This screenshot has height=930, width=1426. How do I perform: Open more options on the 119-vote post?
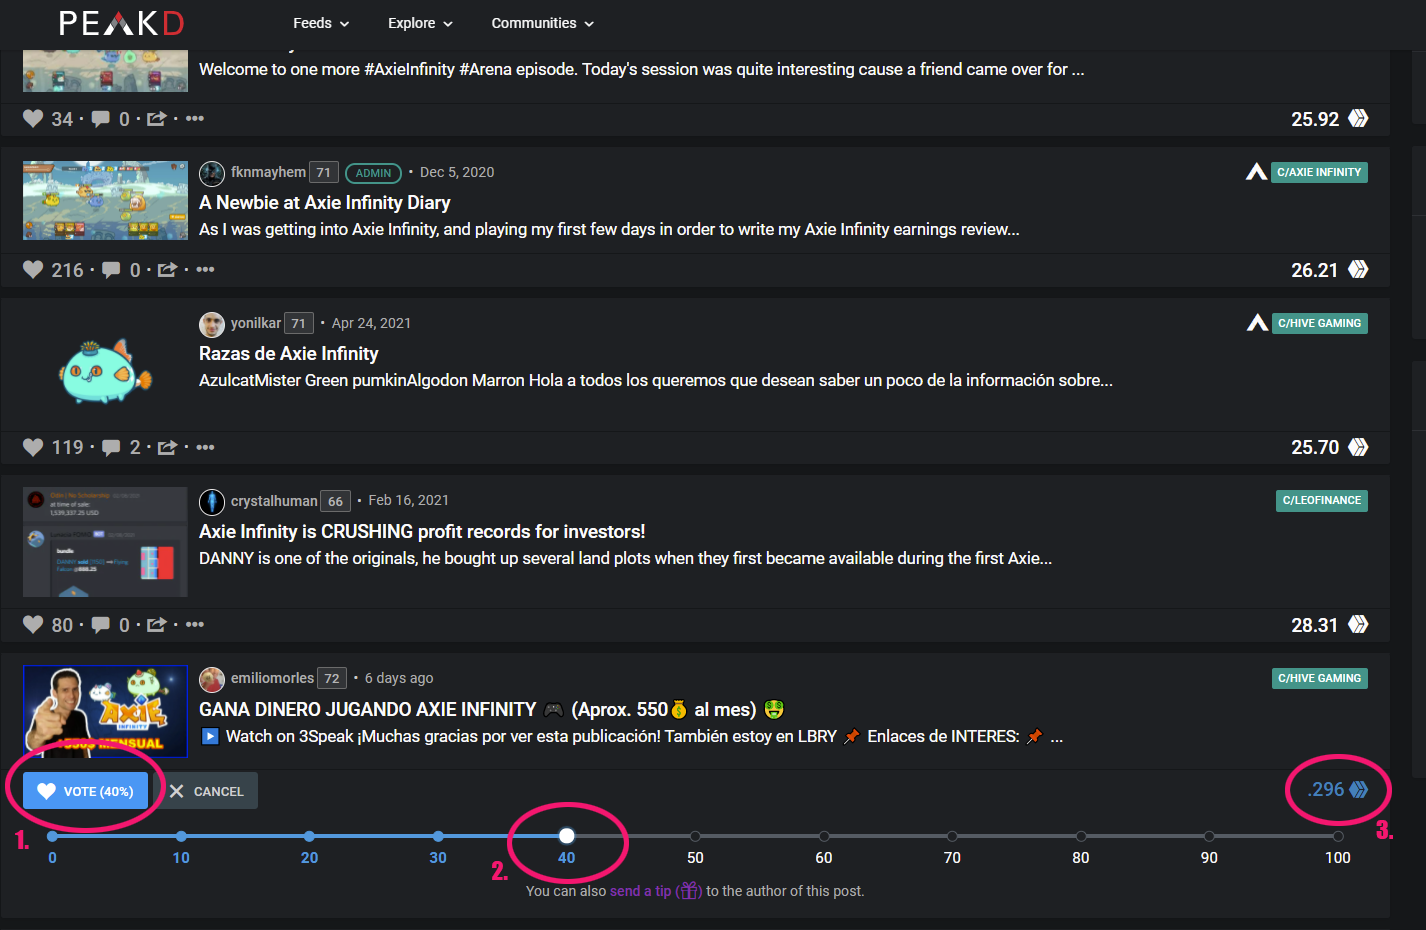(x=205, y=447)
